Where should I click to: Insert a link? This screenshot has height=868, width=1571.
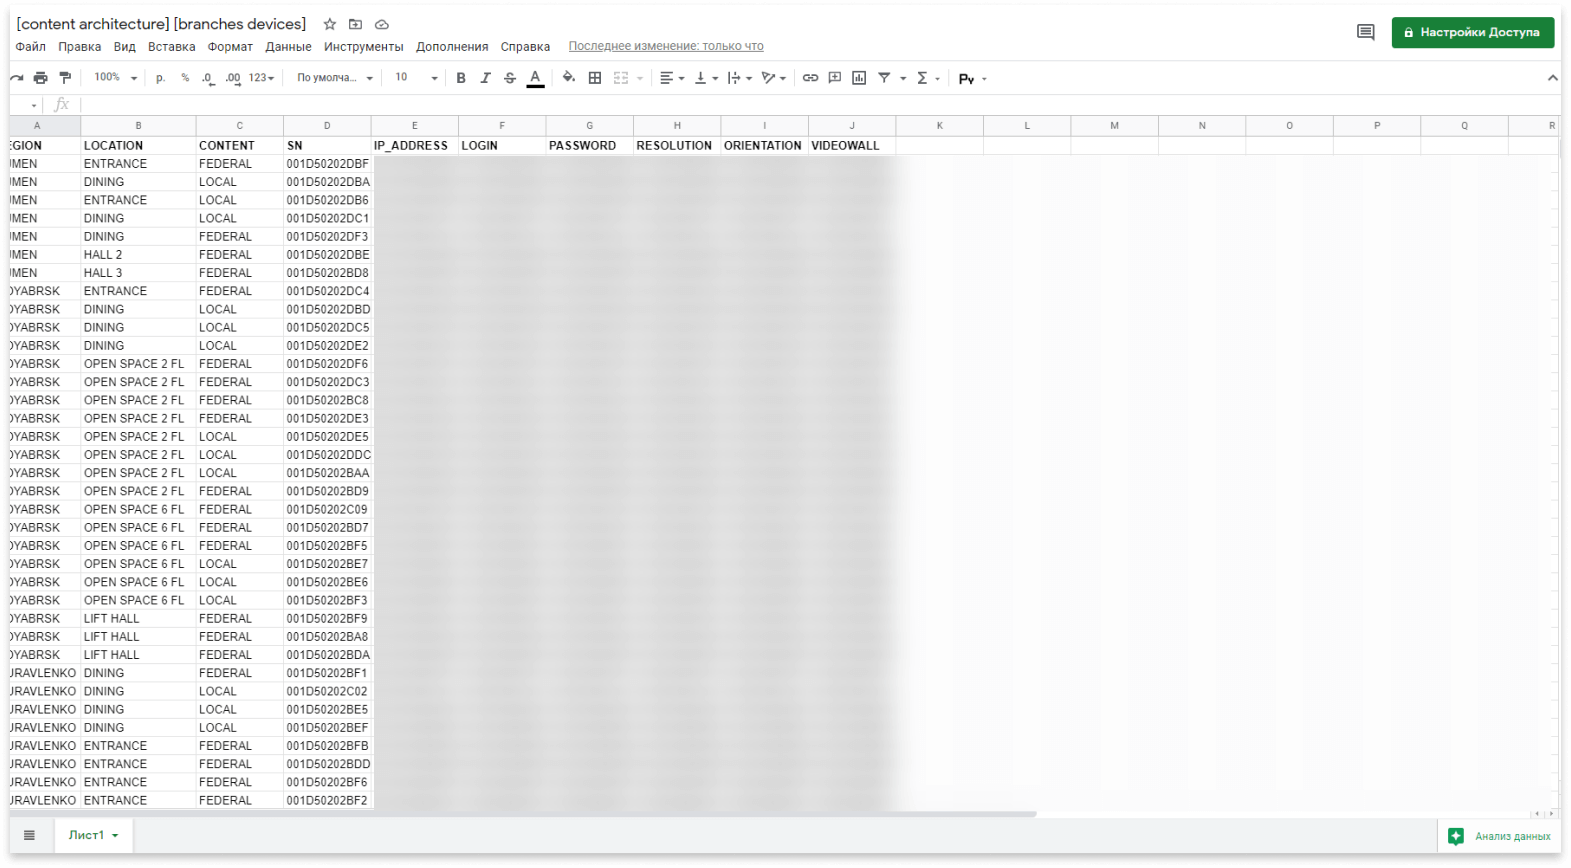pyautogui.click(x=810, y=78)
